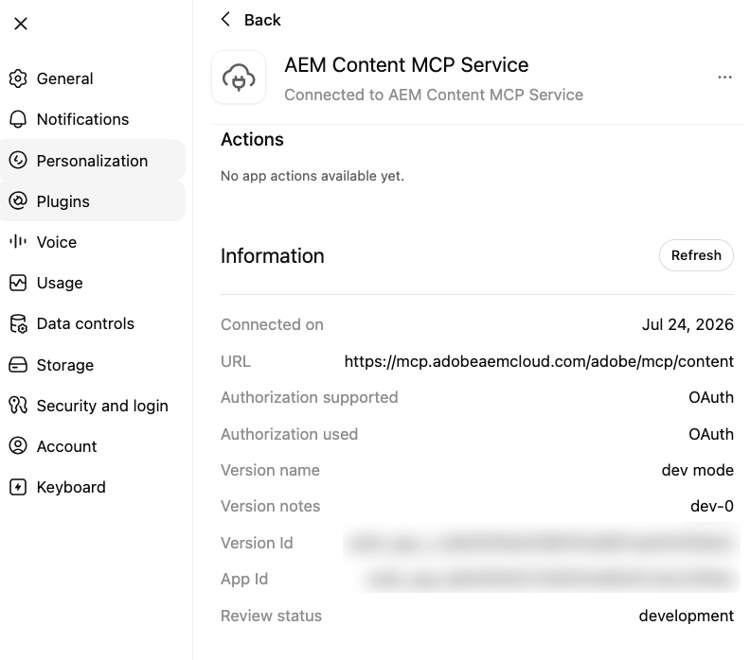Screen dimensions: 750x660
Task: Close the settings dialog with the X icon
Action: tap(21, 23)
